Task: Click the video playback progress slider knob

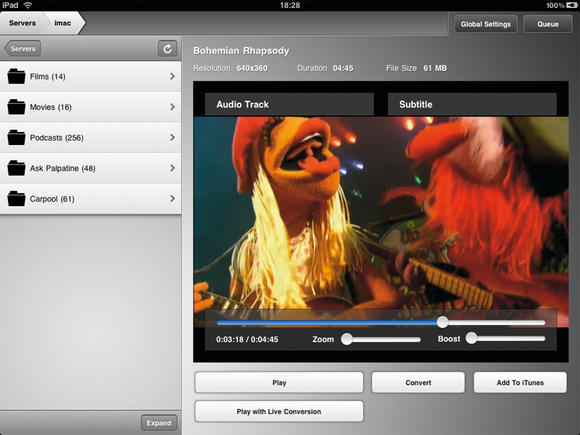Action: (442, 322)
